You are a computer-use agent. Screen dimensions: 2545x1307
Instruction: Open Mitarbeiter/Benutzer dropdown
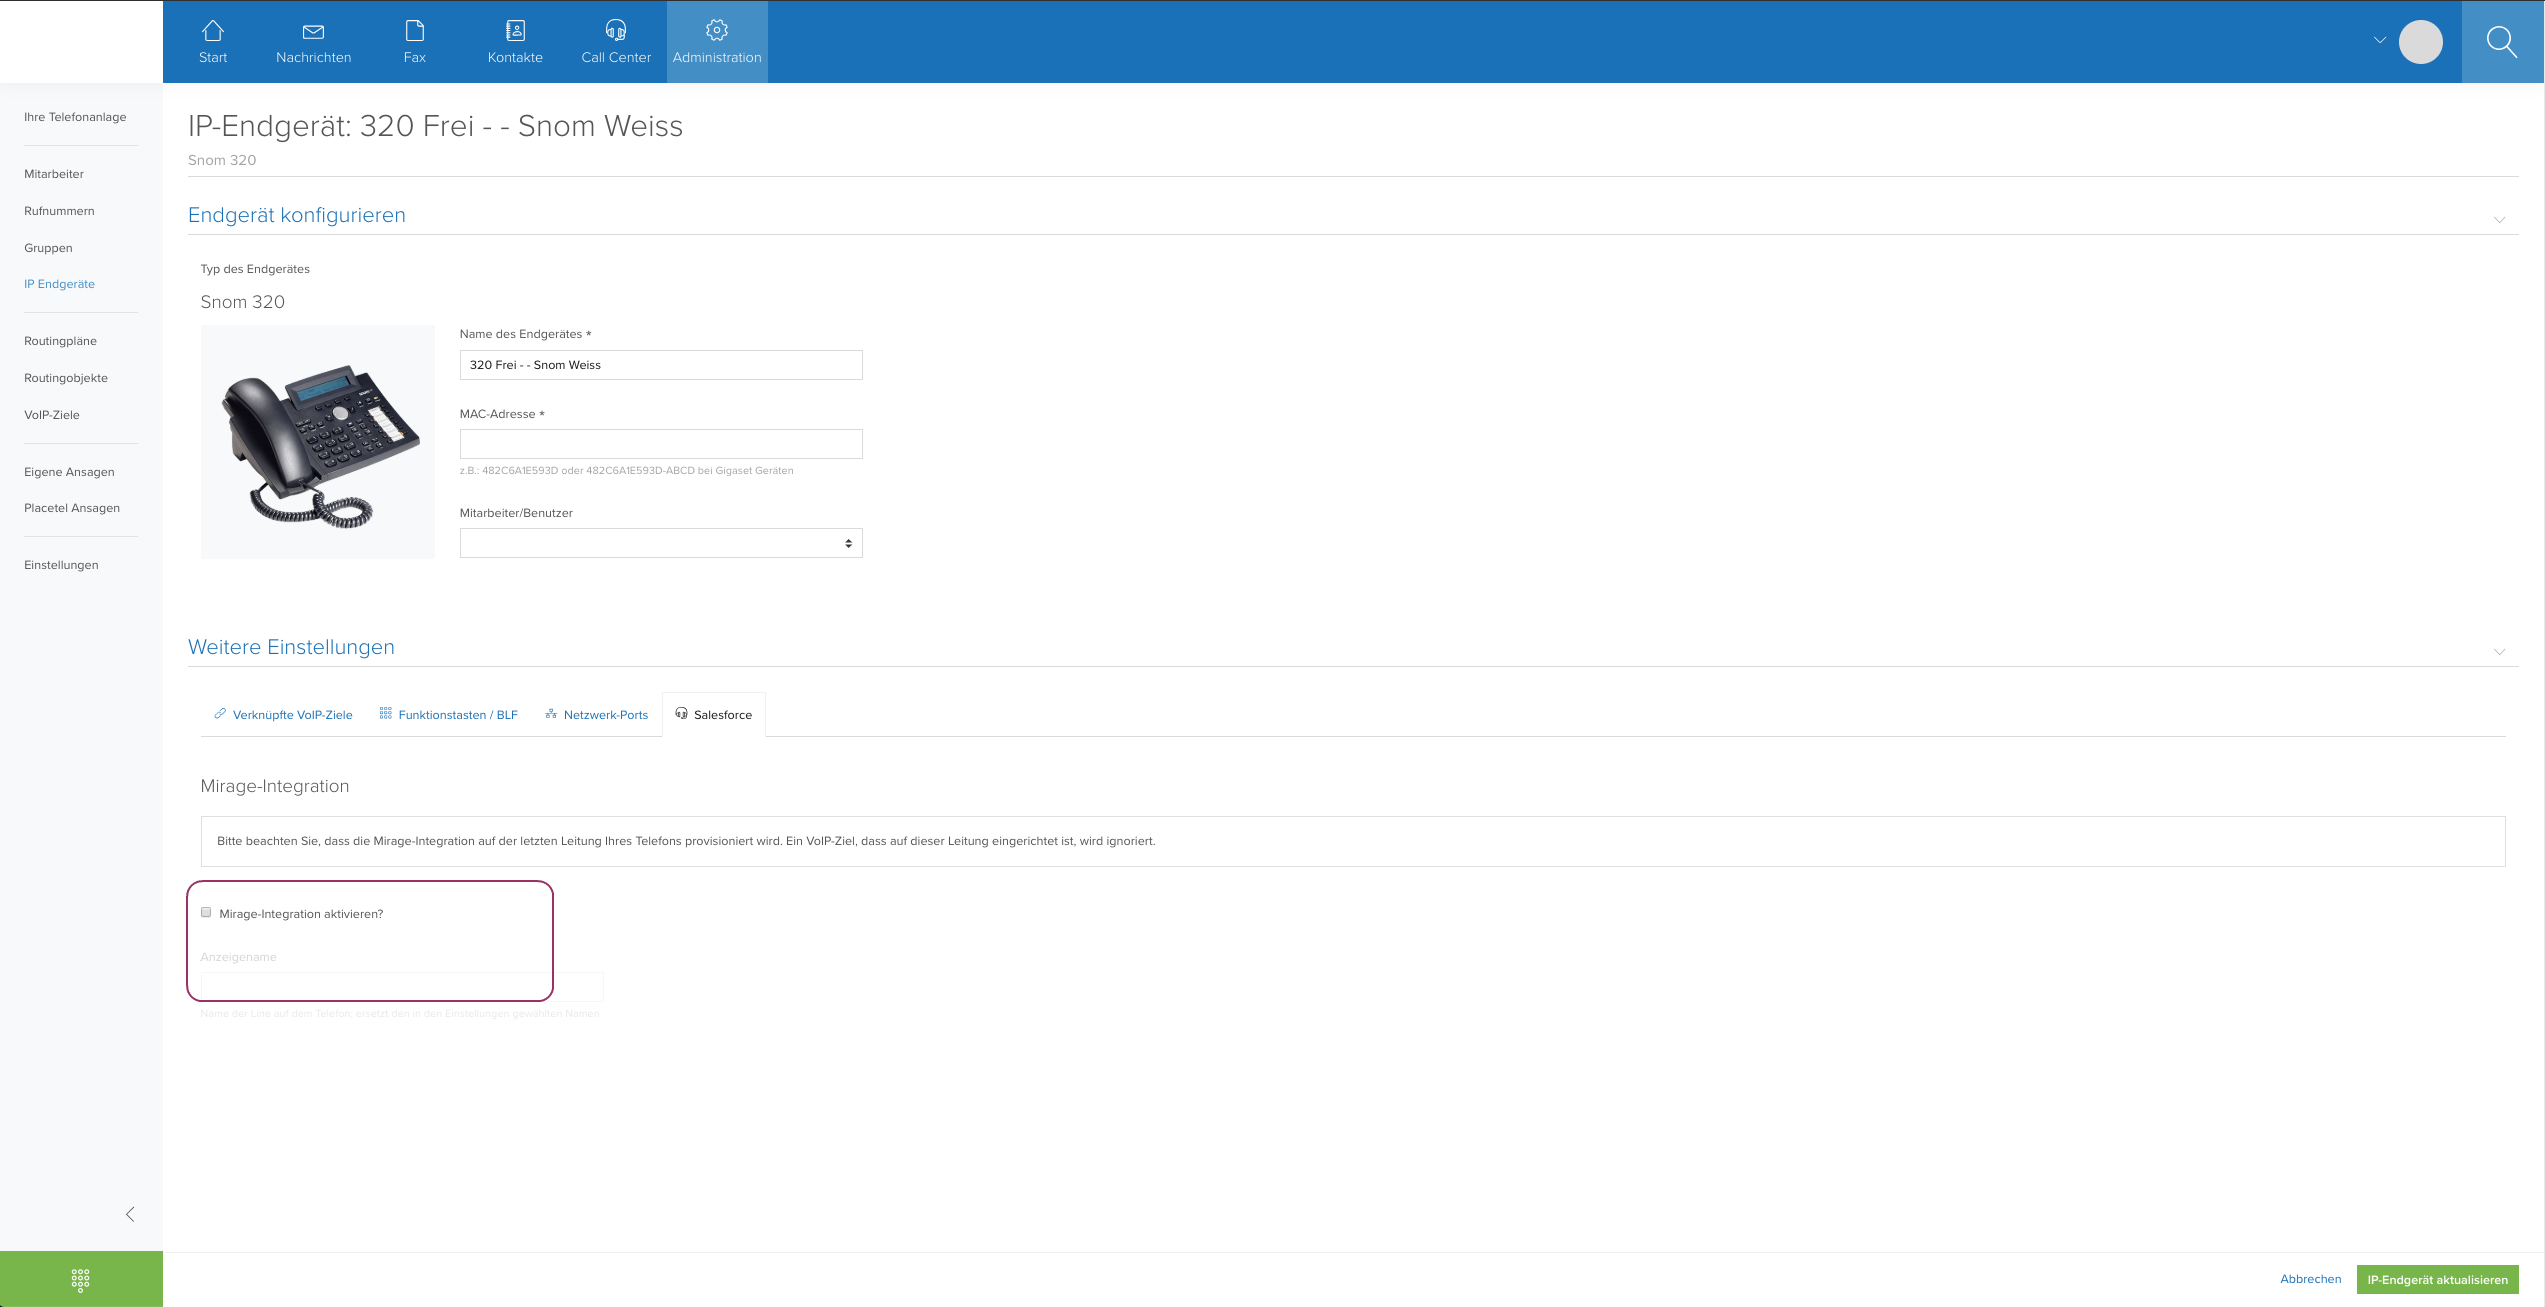pos(661,543)
